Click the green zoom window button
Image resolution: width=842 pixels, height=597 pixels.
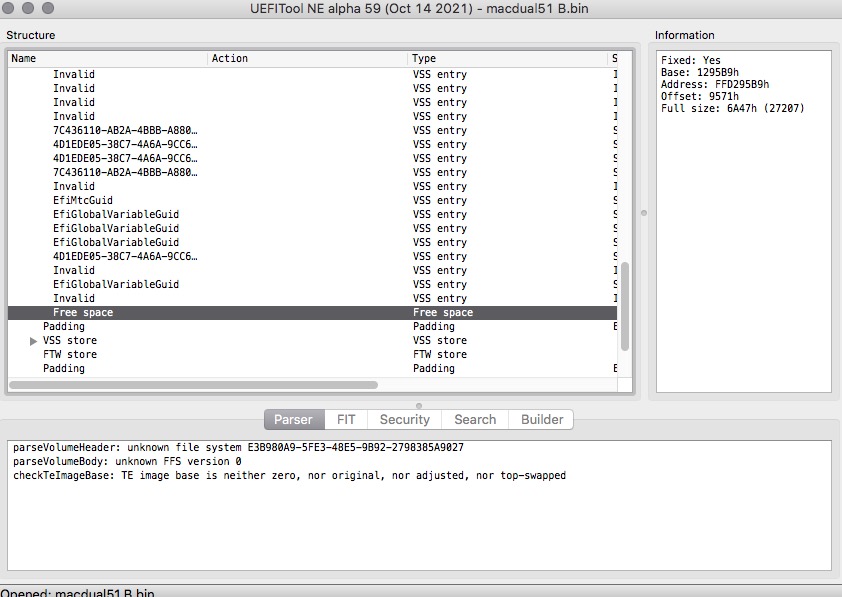(x=48, y=8)
